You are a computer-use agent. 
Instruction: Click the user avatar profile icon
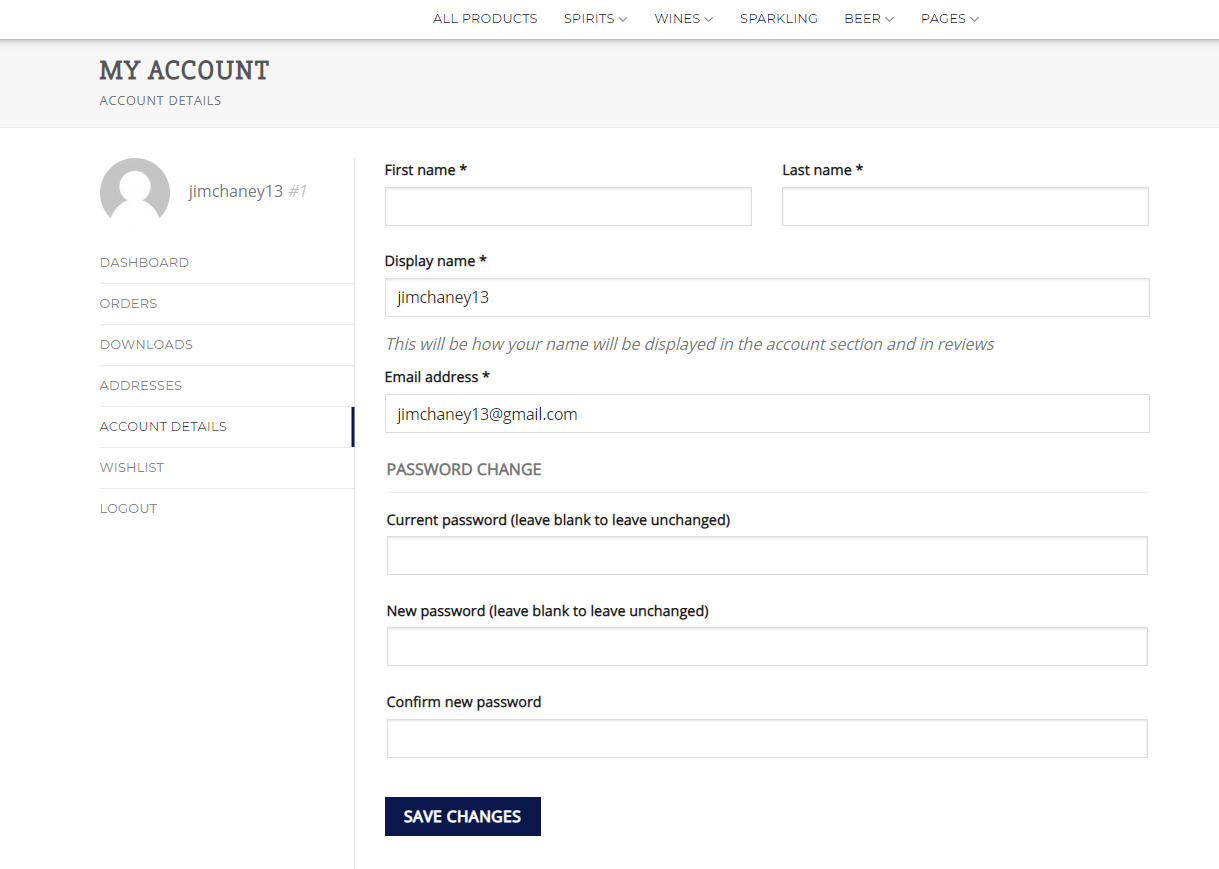134,191
